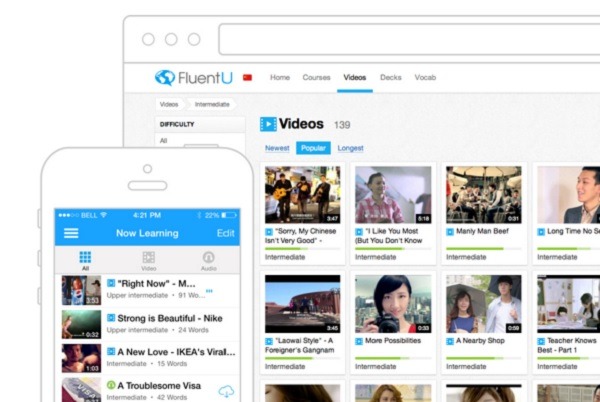Tap the video icon beside Strong is Beautiful
This screenshot has height=402, width=600.
click(111, 318)
